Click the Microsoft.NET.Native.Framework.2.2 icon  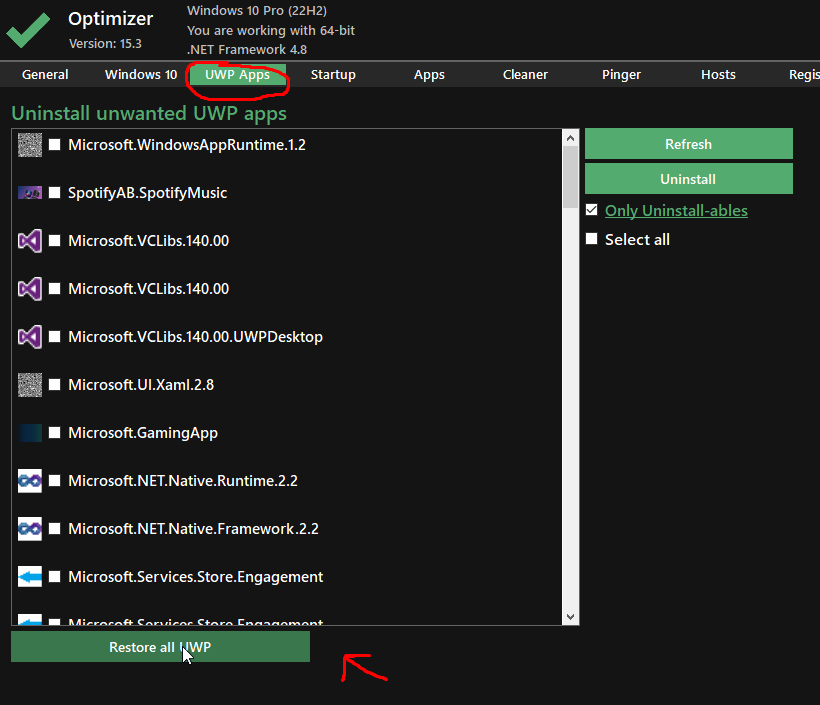(x=30, y=529)
